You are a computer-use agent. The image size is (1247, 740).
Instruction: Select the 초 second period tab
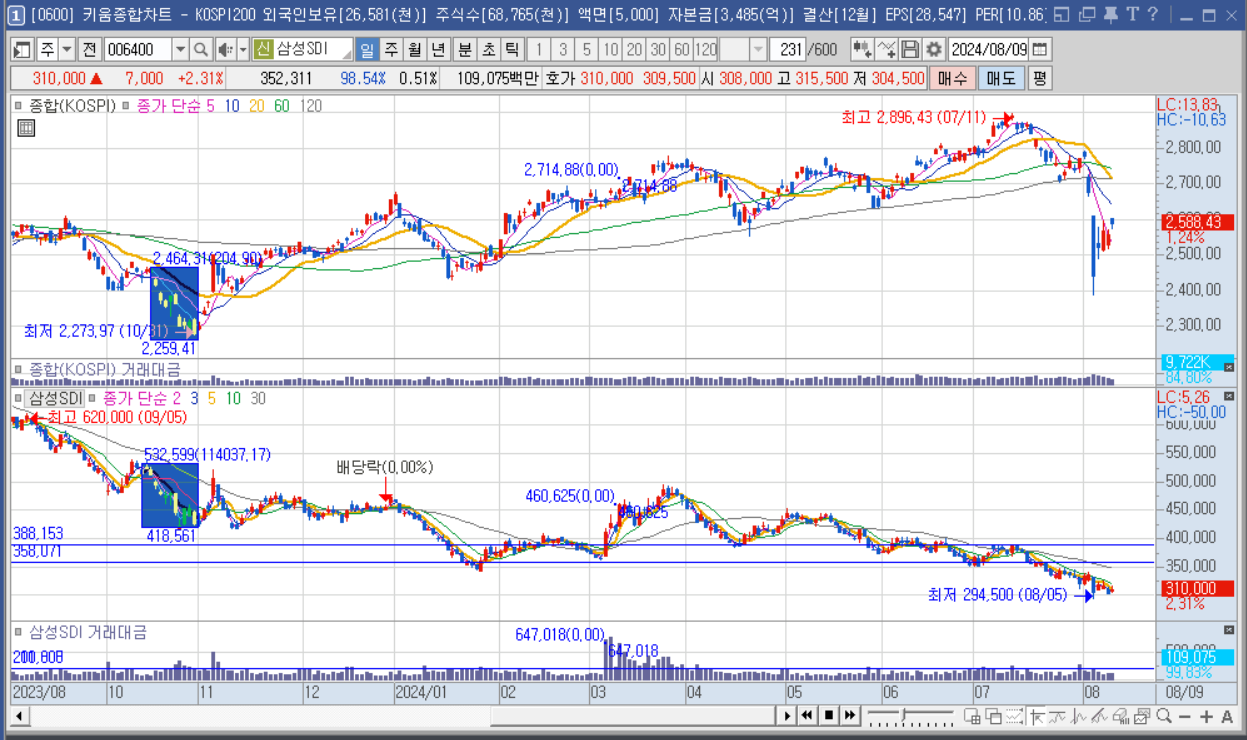[x=488, y=50]
